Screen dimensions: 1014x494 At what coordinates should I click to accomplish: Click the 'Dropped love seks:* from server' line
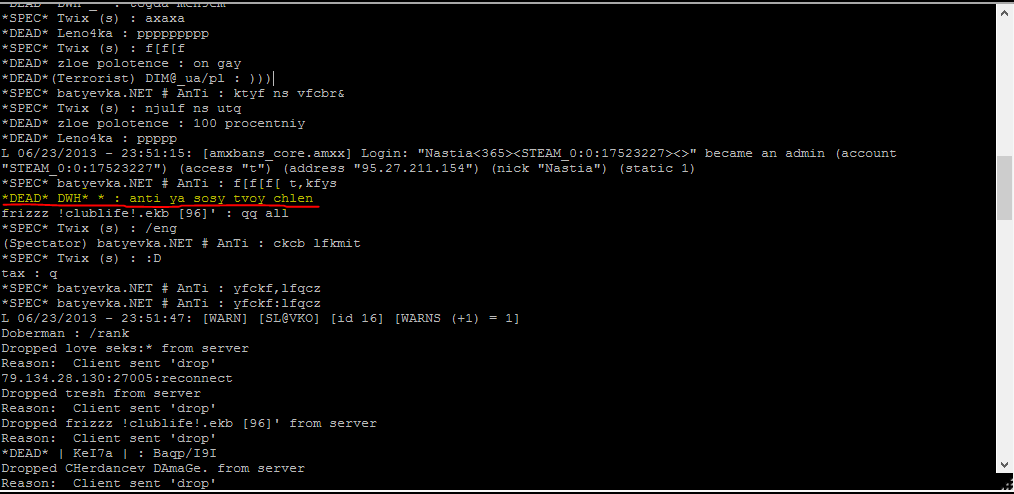(125, 348)
